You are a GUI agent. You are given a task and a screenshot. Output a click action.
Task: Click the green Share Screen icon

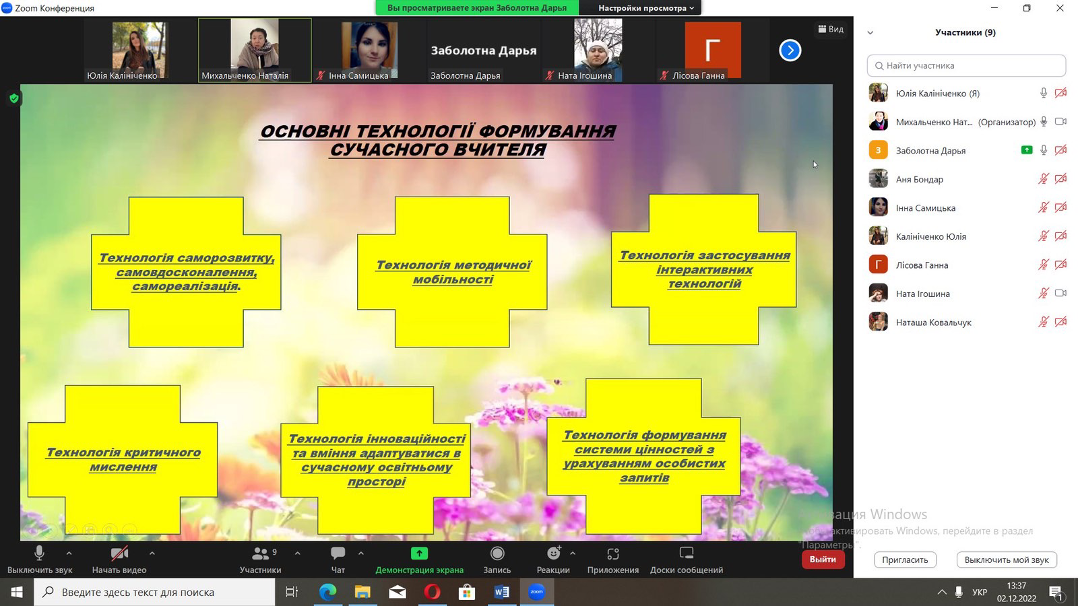[419, 554]
